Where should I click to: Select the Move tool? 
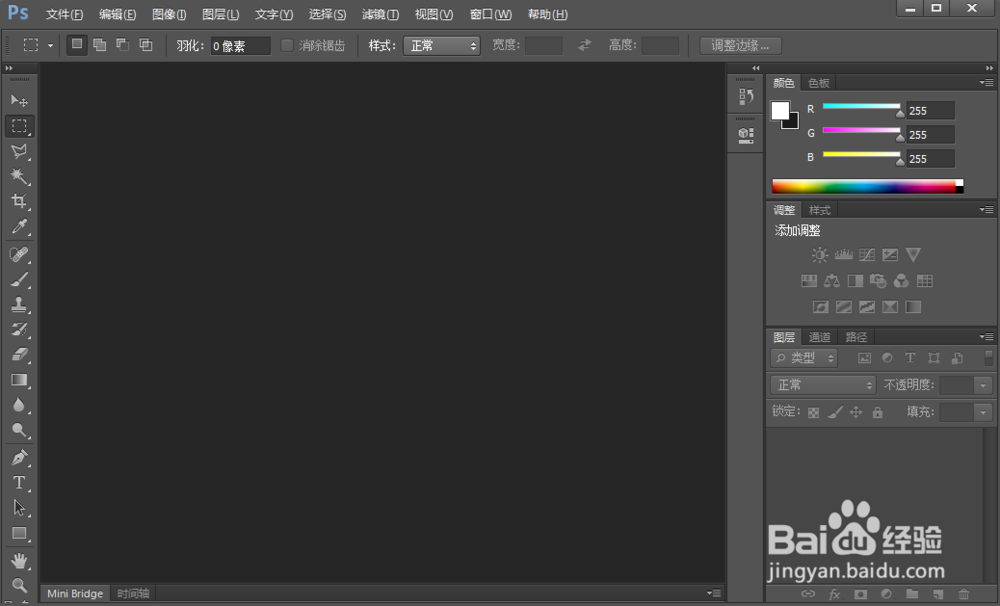click(19, 101)
